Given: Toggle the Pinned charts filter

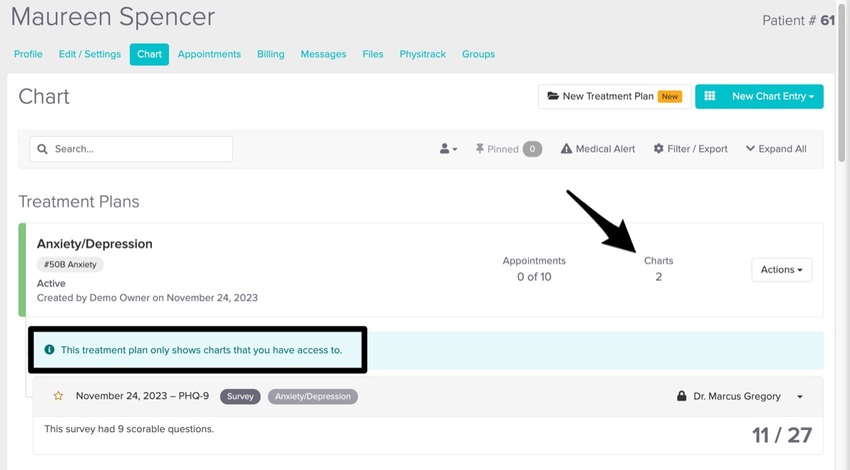Looking at the screenshot, I should [x=507, y=149].
